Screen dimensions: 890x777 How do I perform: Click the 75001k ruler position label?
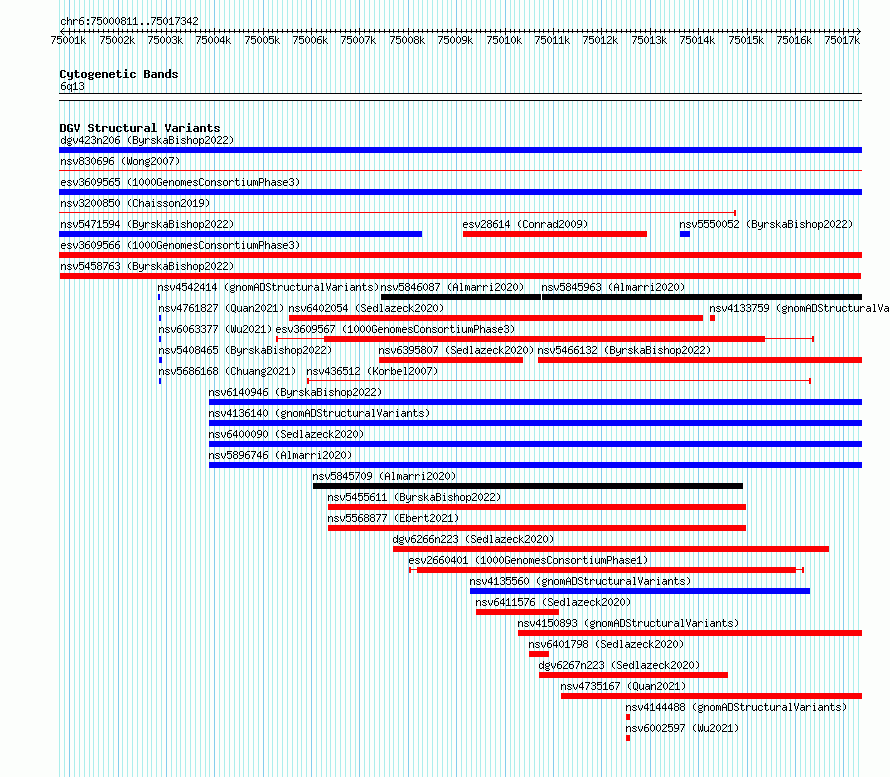tap(68, 40)
